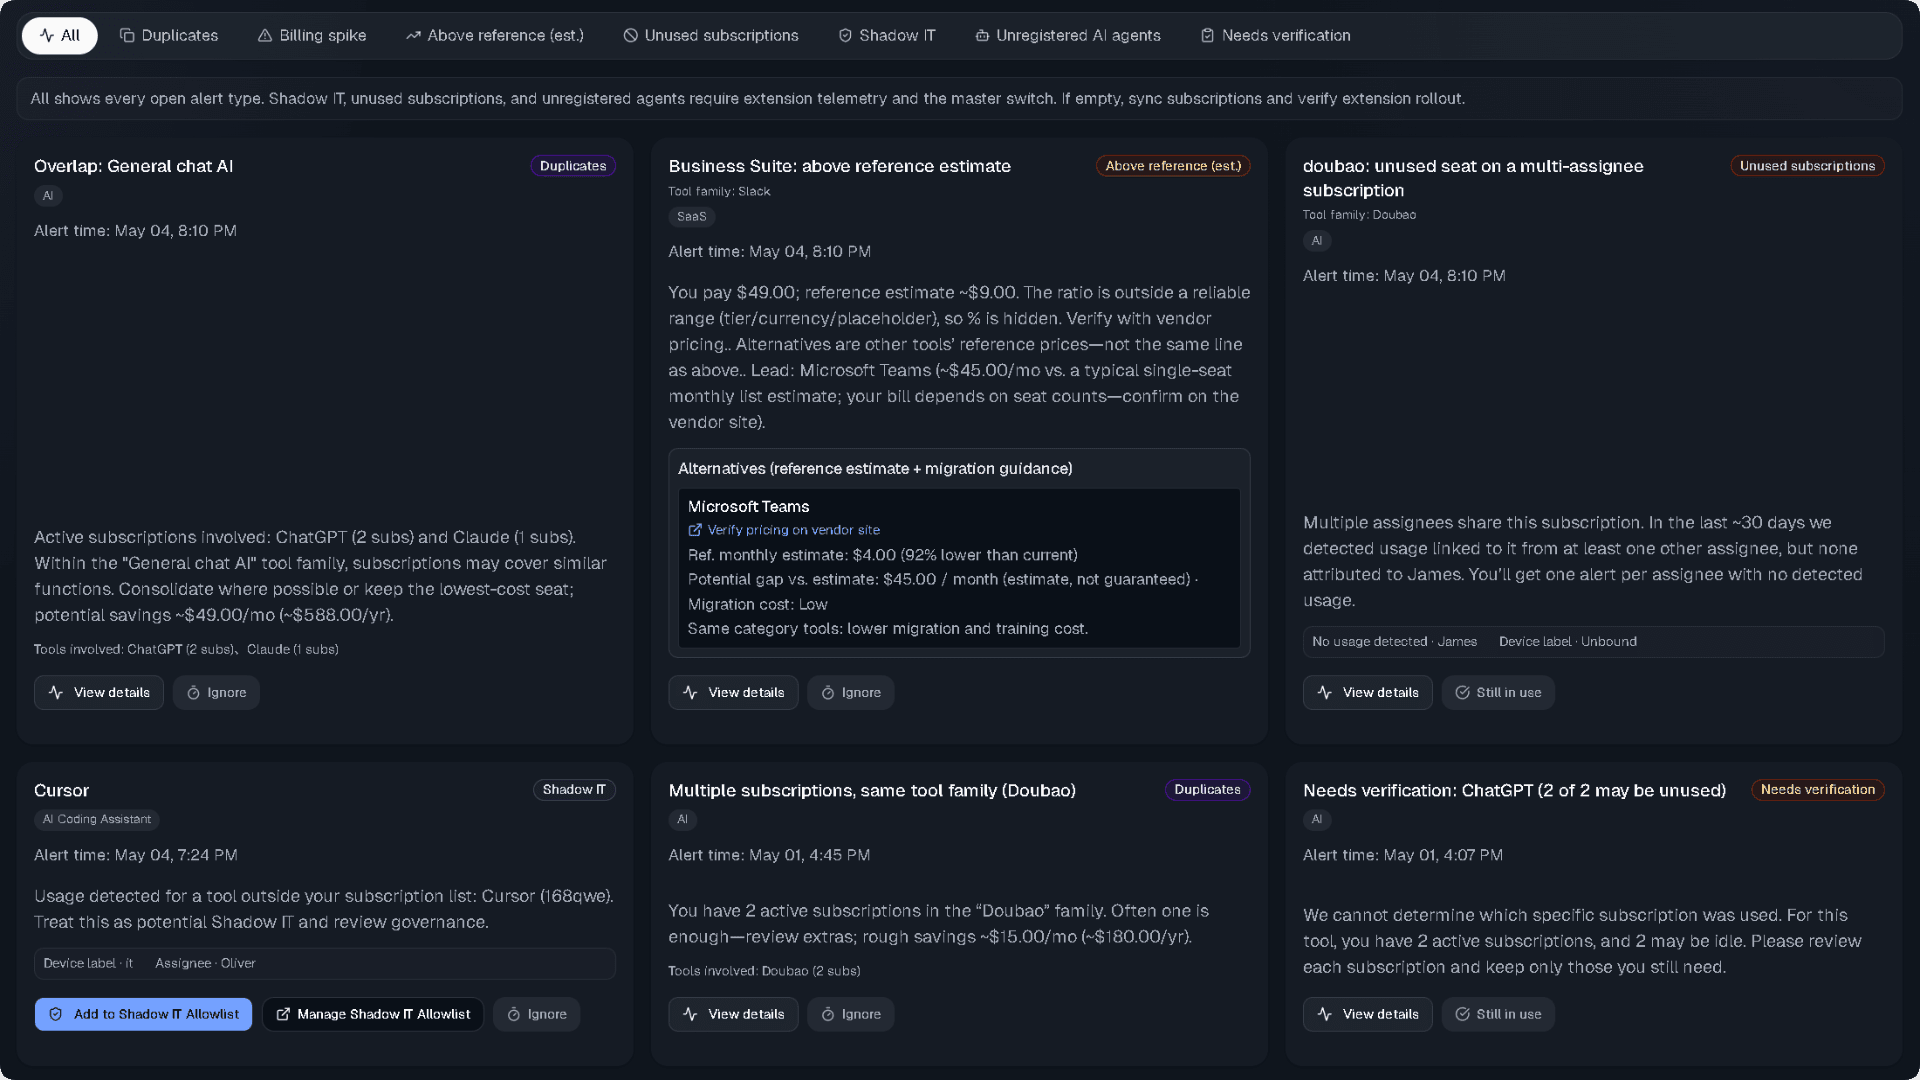Click timer icon in Cursor card's Ignore button
Viewport: 1920px width, 1080px height.
[x=514, y=1014]
